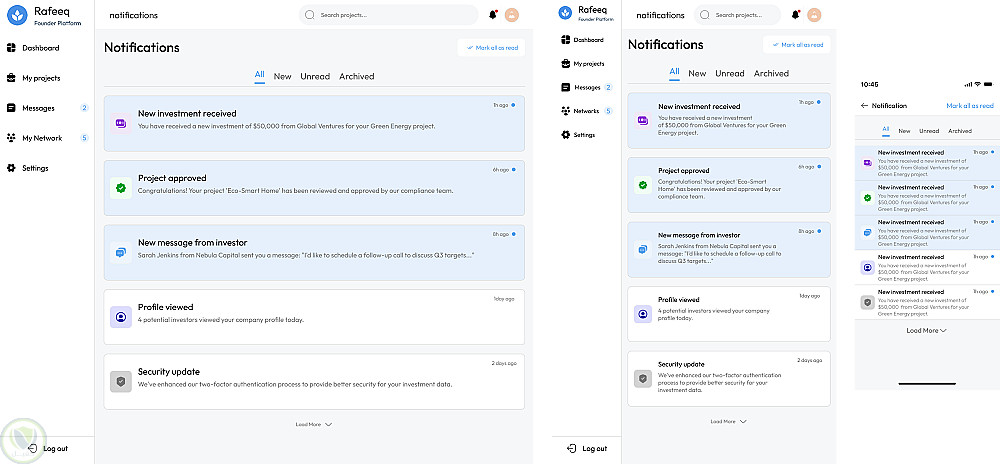Click the Dashboard icon in the leftmost sidebar
This screenshot has width=1000, height=464.
pos(12,48)
